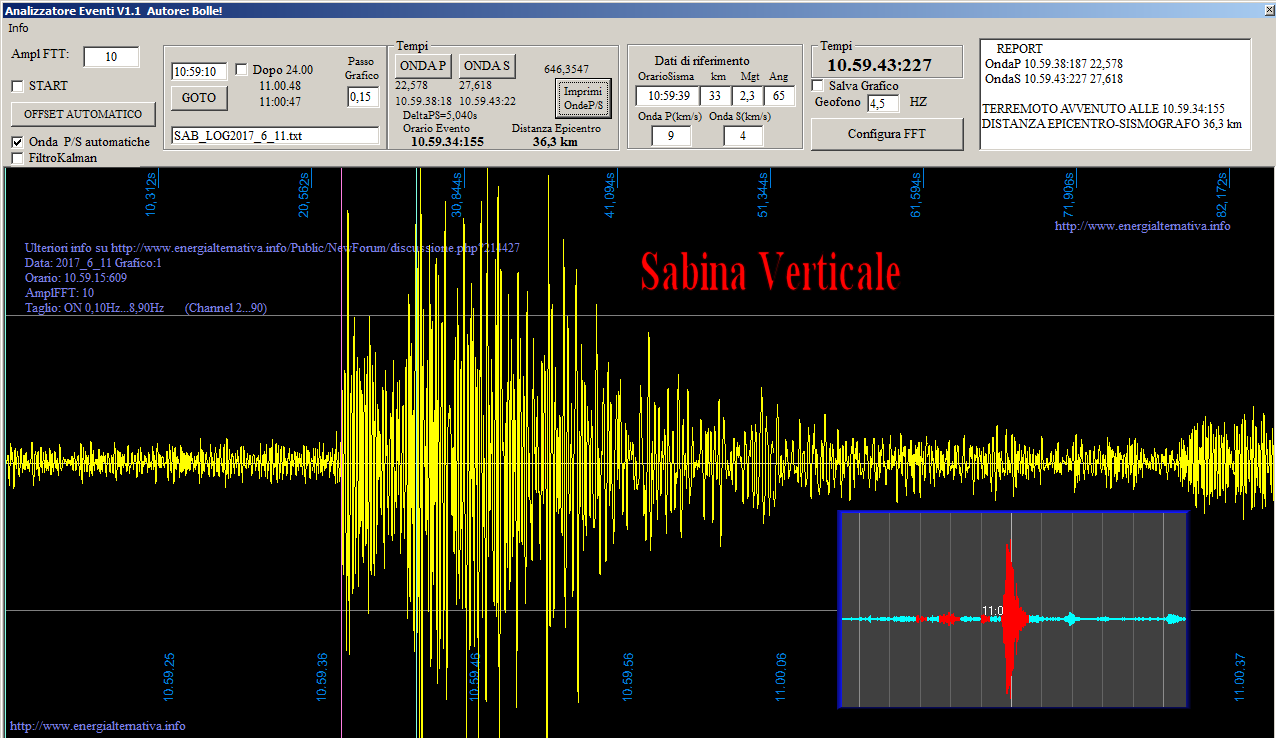Edit the Ang field 65
This screenshot has width=1276, height=738.
(778, 95)
